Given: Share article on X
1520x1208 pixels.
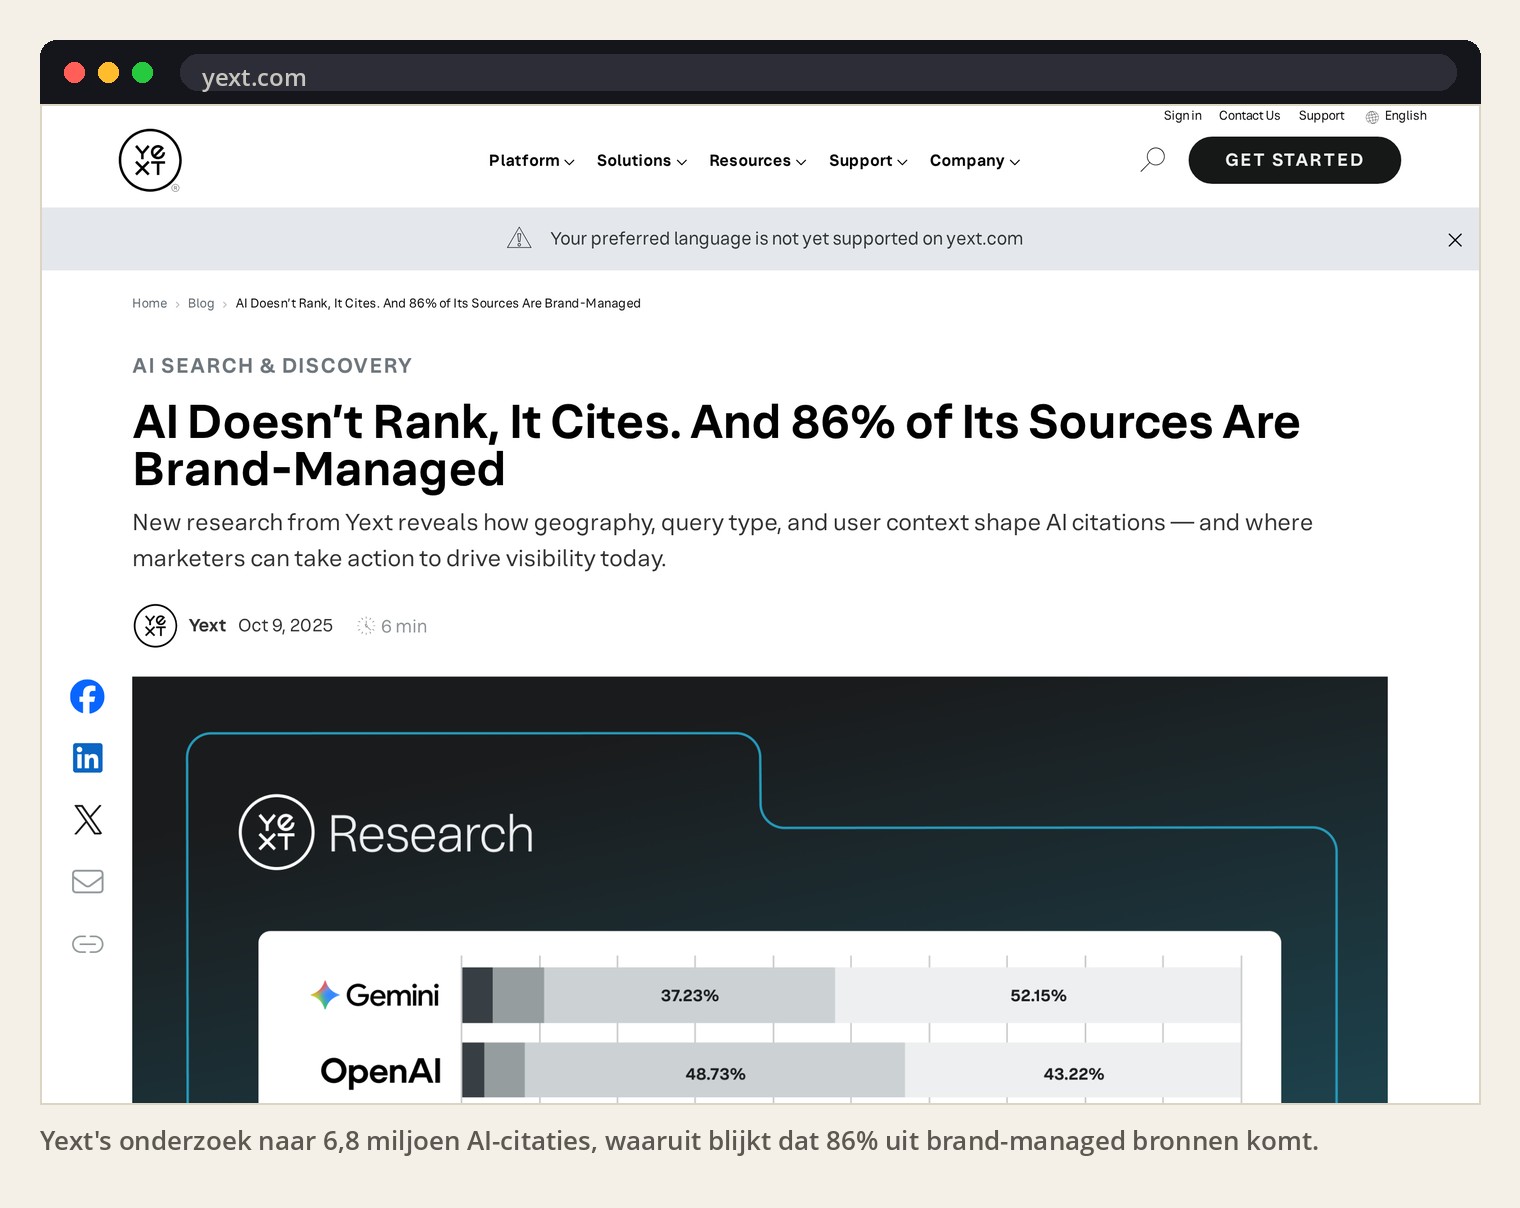Looking at the screenshot, I should point(88,820).
